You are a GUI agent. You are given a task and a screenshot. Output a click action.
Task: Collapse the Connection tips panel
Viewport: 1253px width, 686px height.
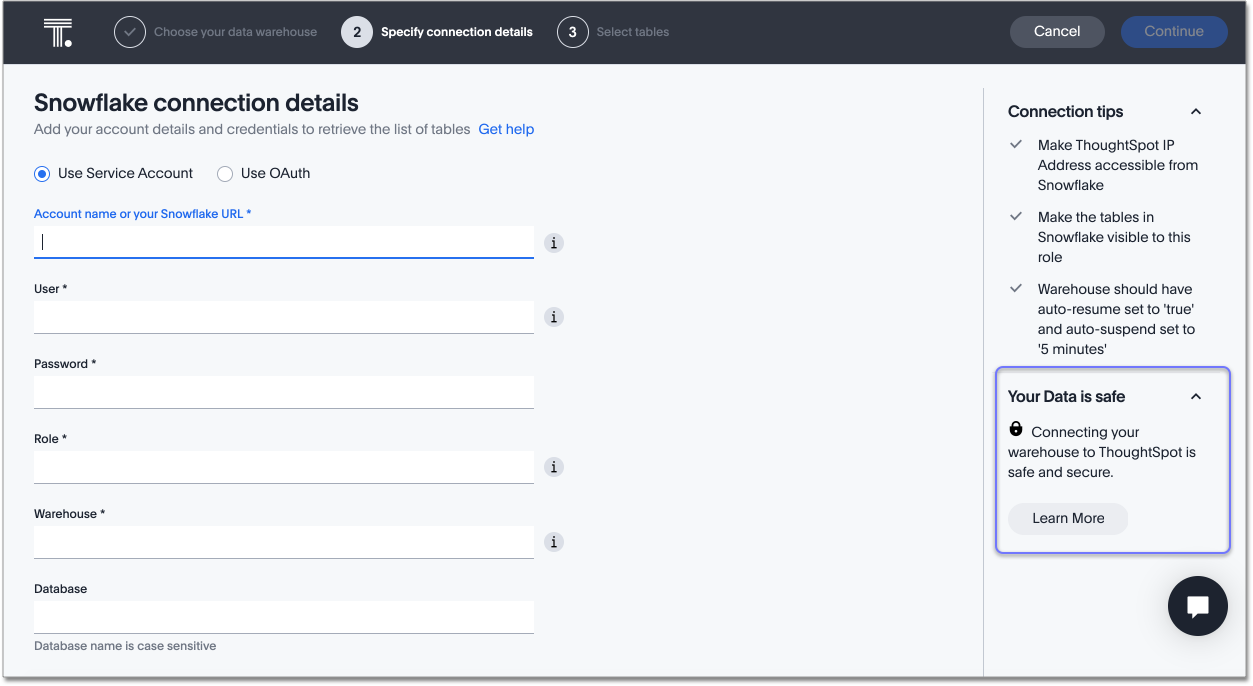click(1195, 111)
